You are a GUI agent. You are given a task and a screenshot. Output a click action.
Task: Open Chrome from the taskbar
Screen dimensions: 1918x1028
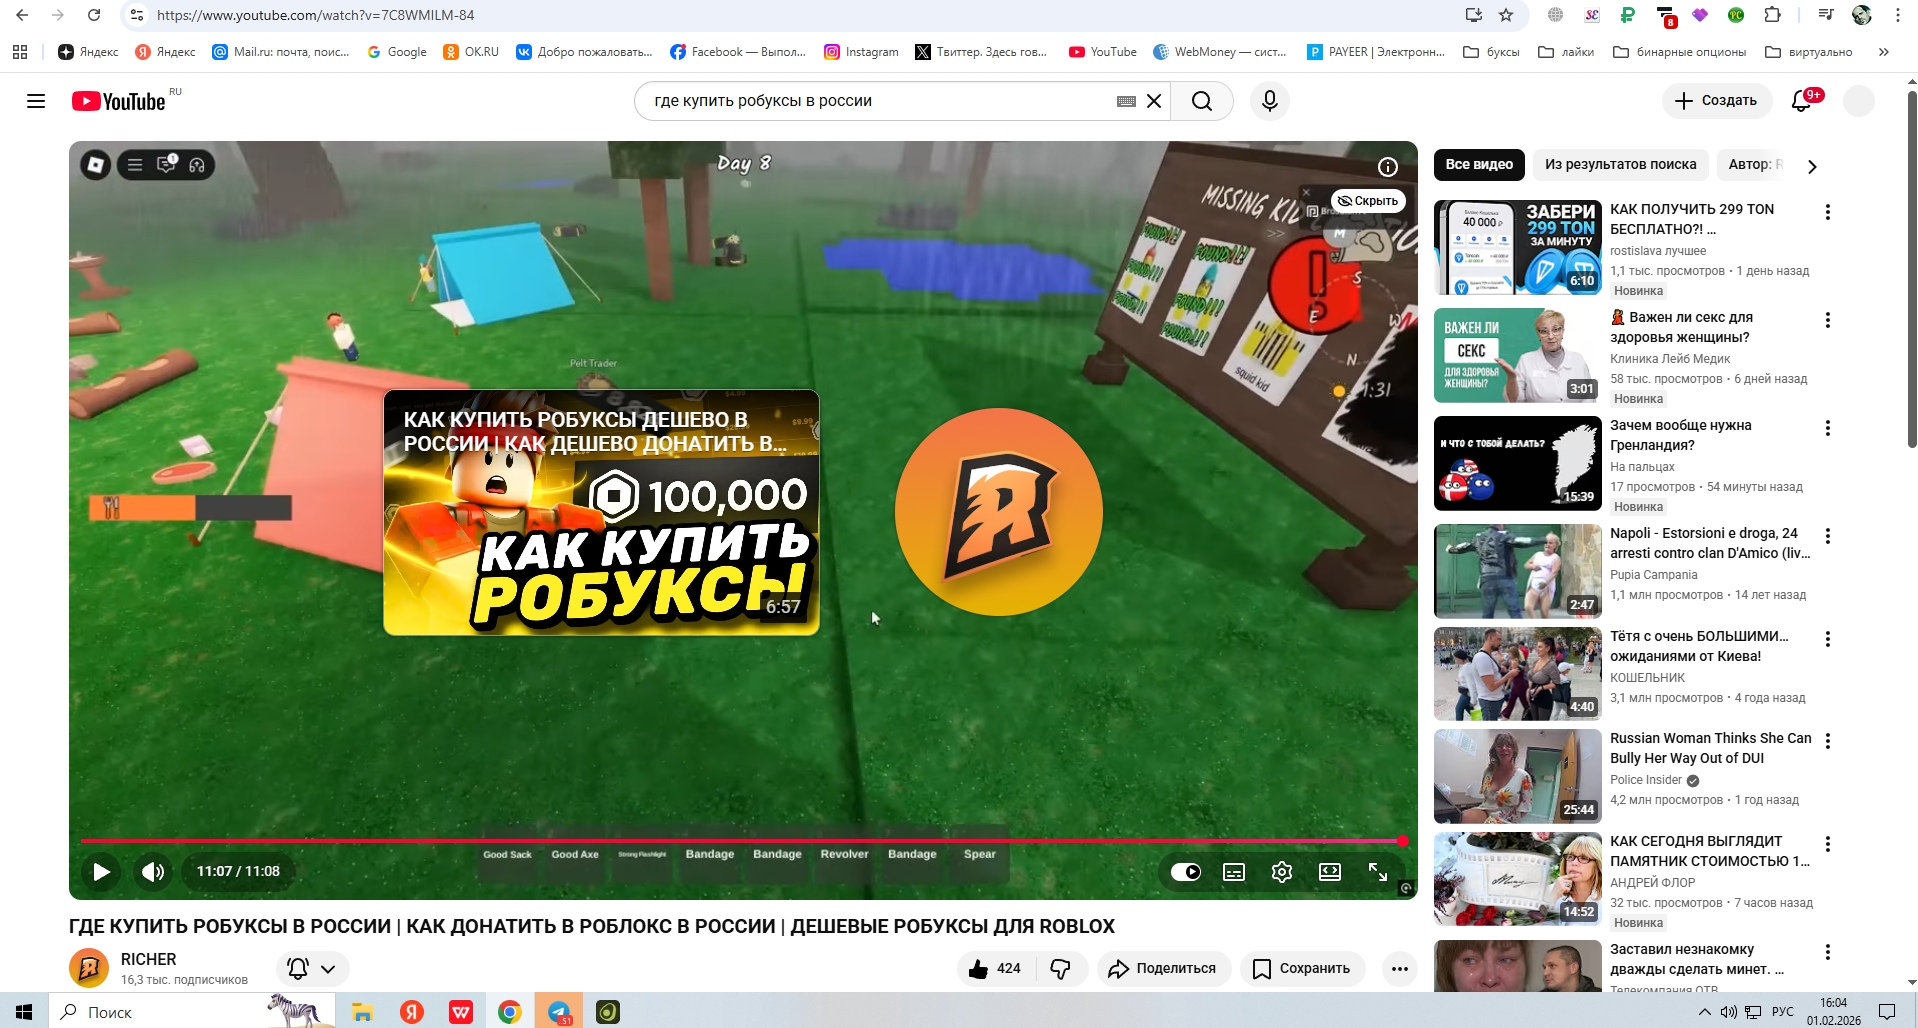510,1012
